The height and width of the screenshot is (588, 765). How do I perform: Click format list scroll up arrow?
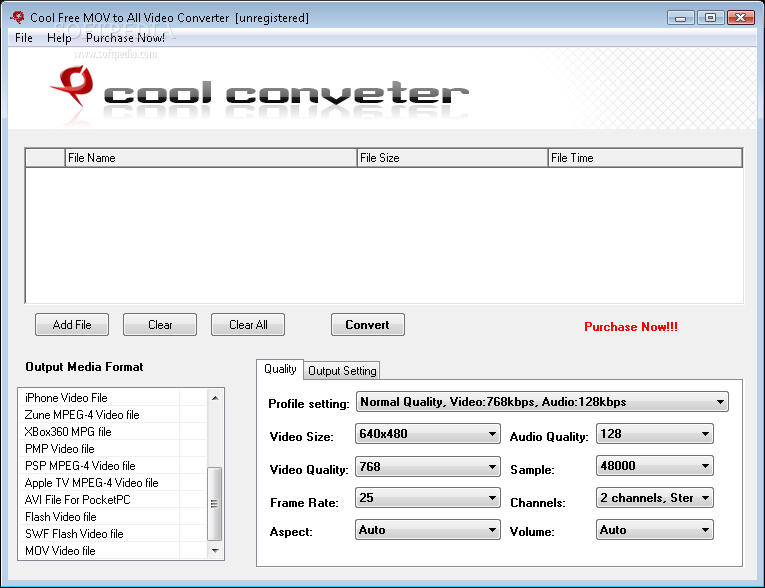215,398
